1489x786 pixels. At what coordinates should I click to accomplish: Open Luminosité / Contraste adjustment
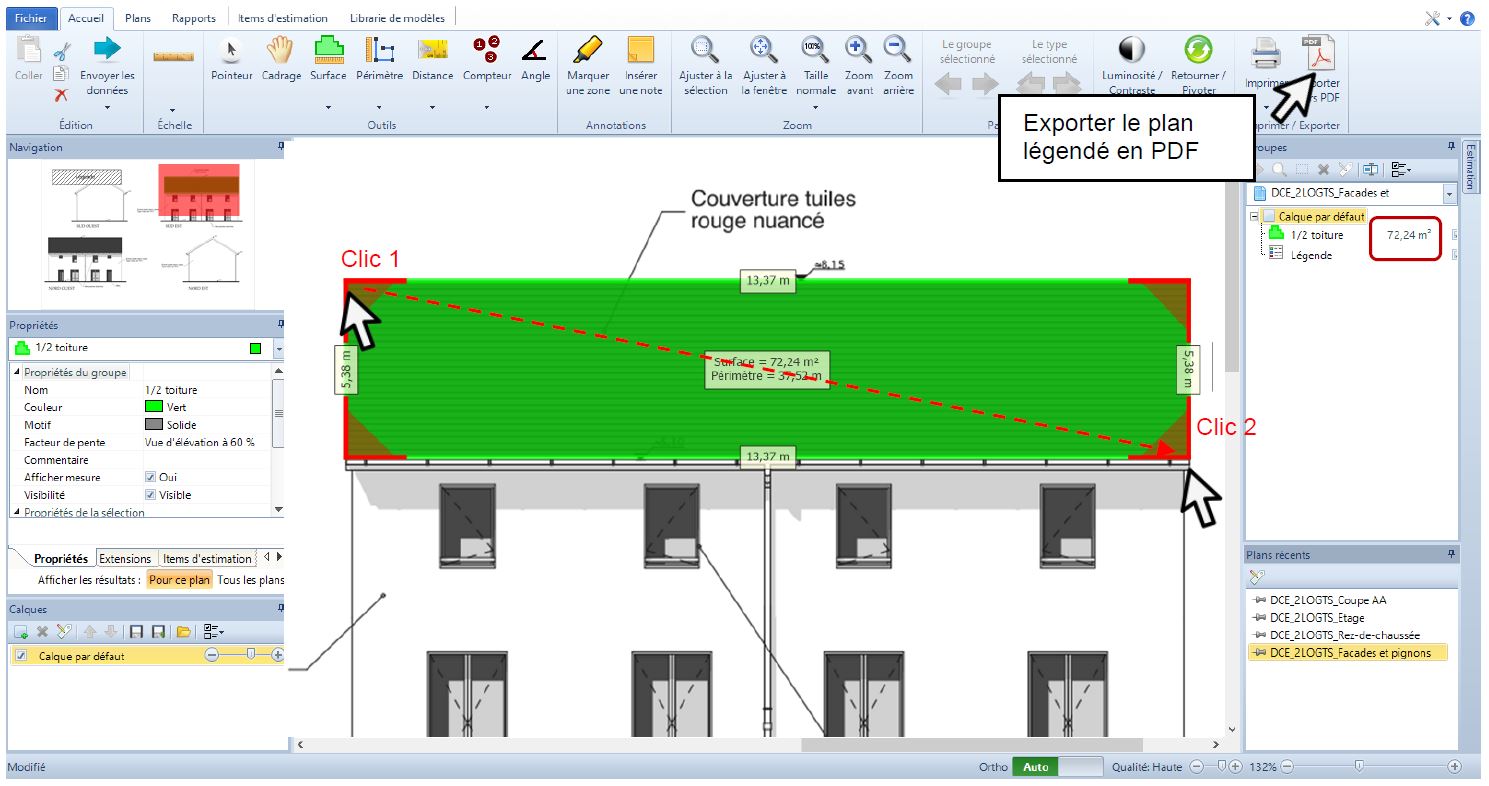tap(1131, 64)
